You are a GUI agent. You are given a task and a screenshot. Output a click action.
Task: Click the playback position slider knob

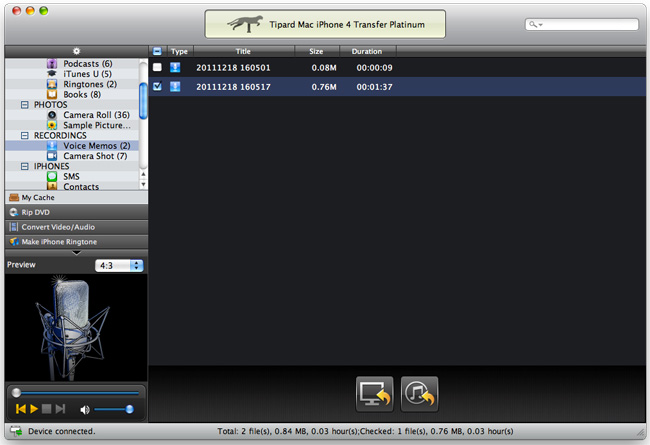(x=16, y=392)
